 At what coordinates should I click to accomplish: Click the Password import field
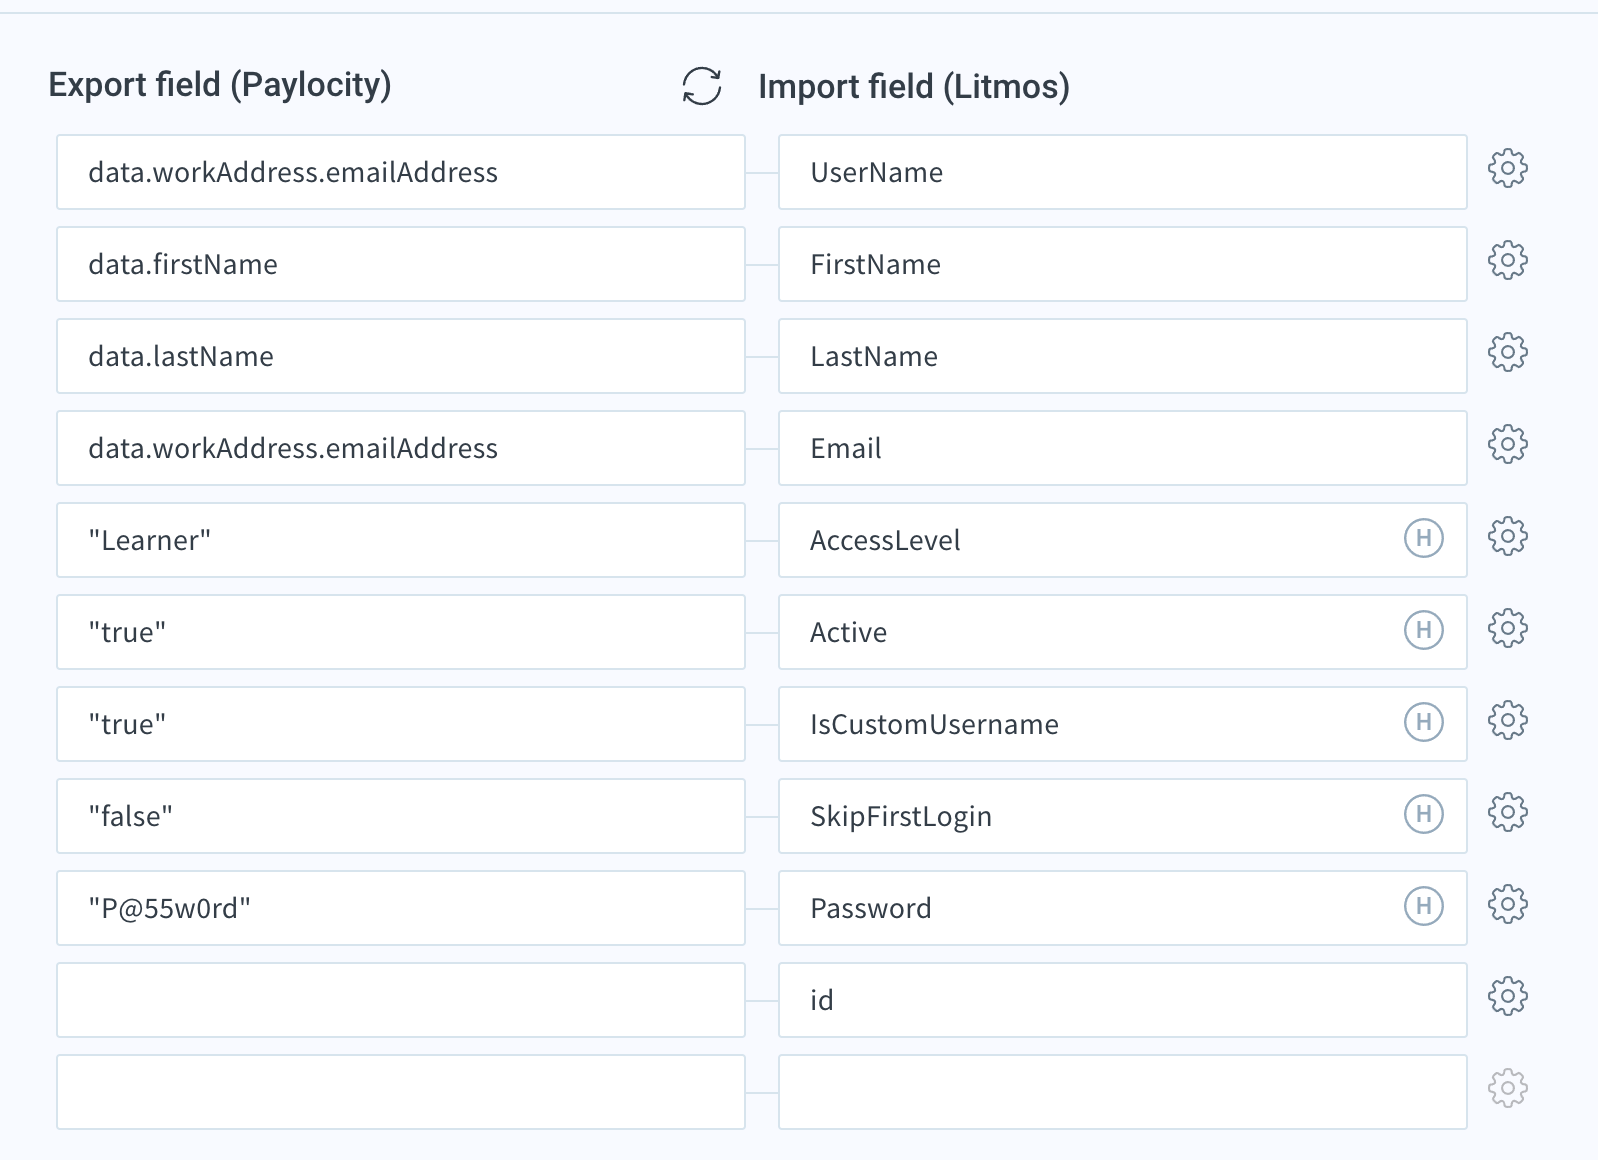click(x=1123, y=908)
